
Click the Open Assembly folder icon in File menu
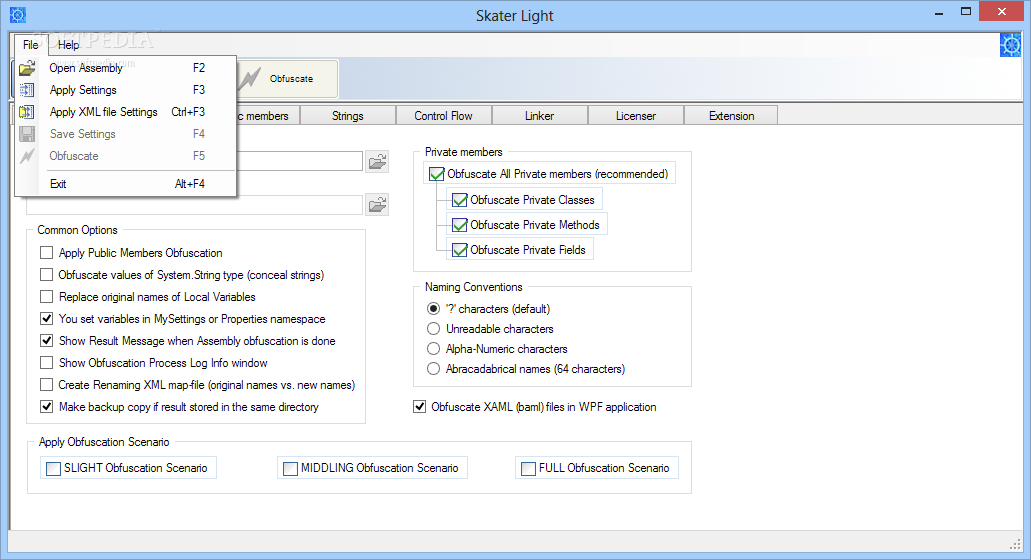(27, 68)
